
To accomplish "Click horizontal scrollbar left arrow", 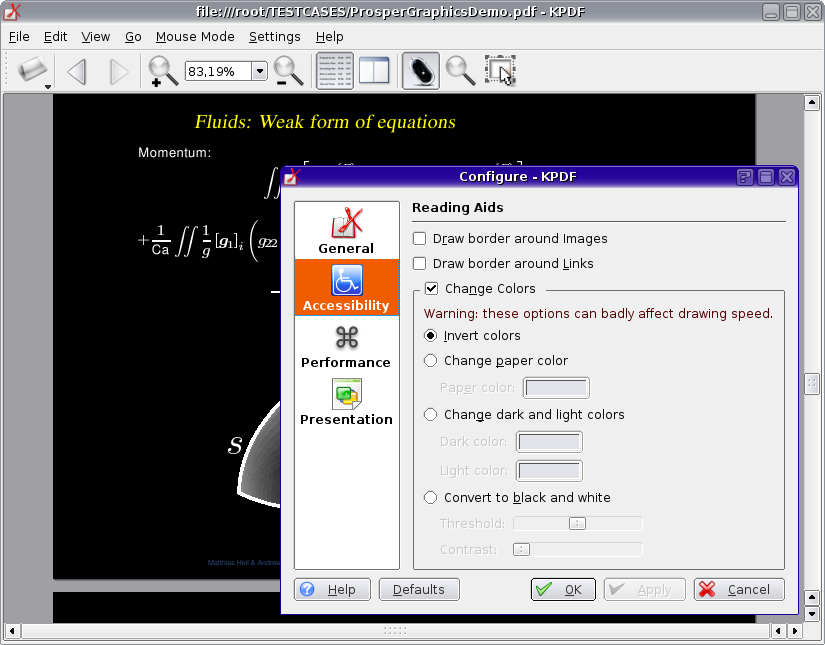I will pos(12,630).
